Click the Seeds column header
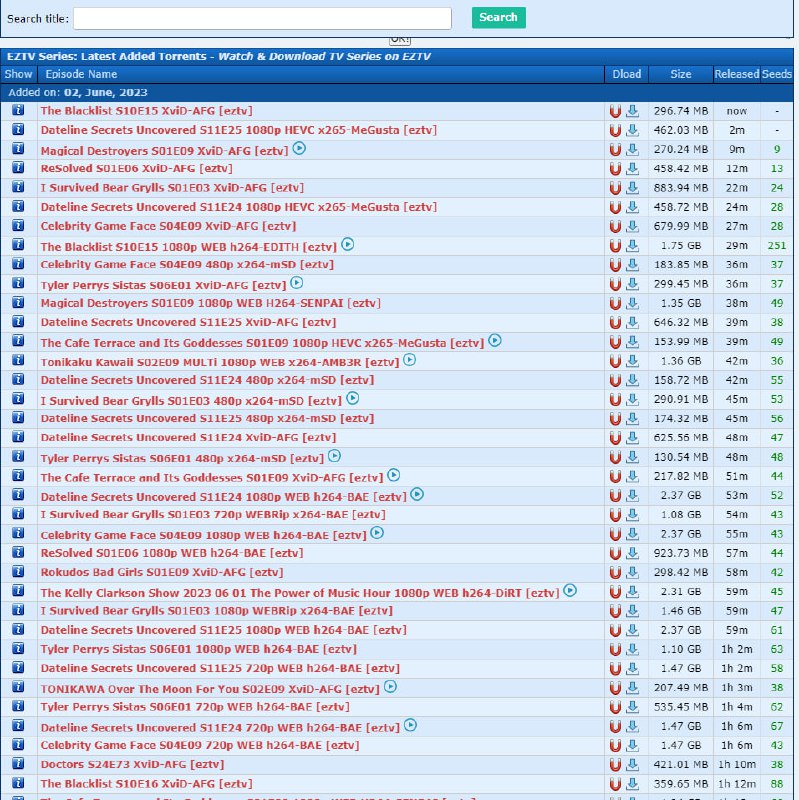 point(777,74)
